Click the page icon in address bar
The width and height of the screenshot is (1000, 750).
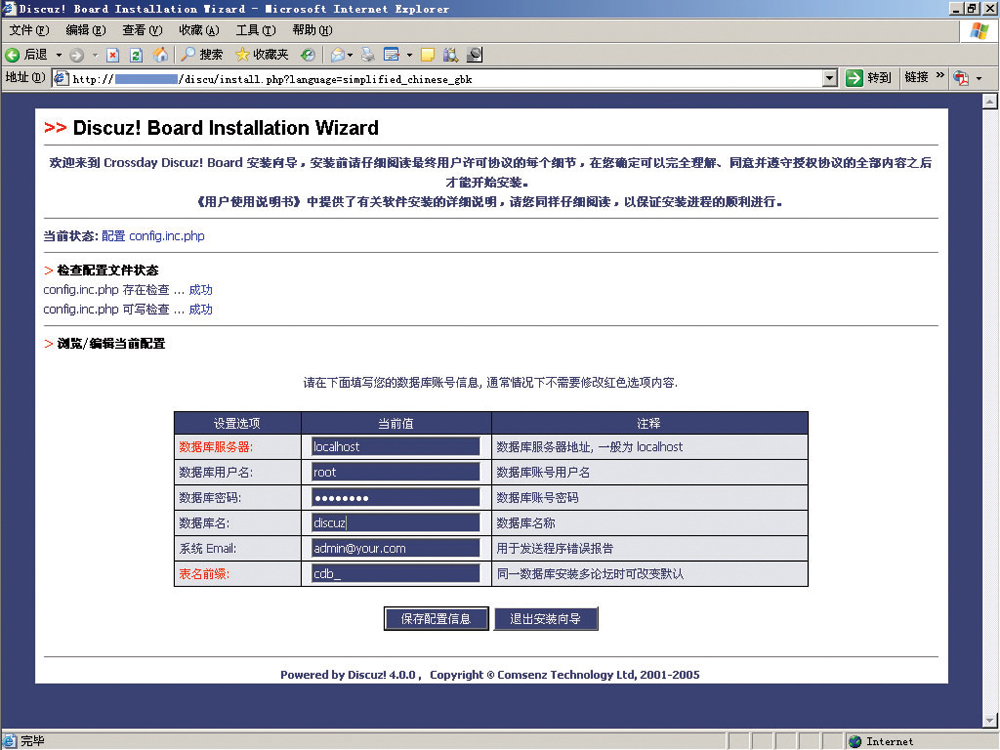(x=61, y=78)
